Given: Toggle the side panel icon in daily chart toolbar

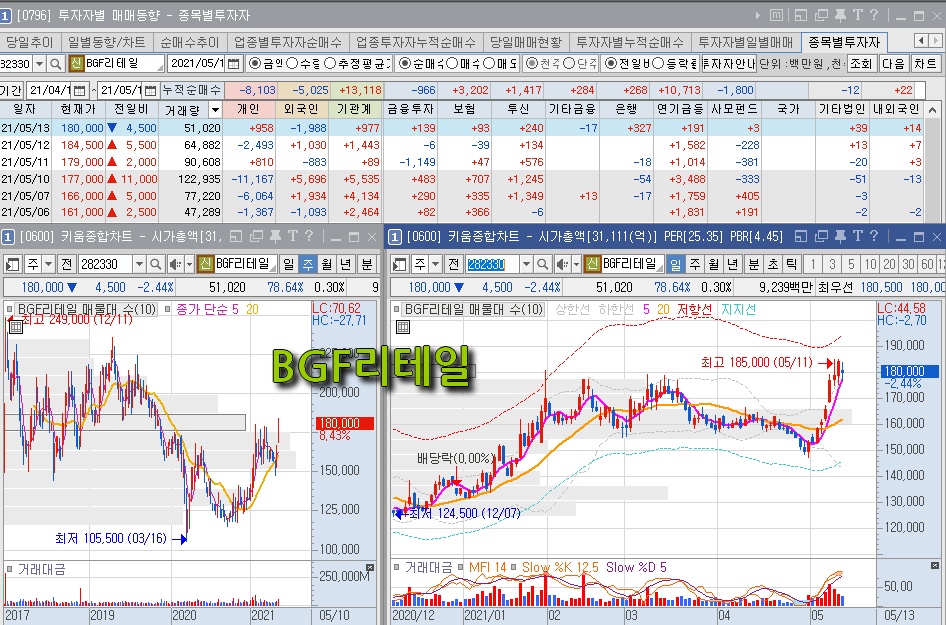Looking at the screenshot, I should pyautogui.click(x=399, y=264).
